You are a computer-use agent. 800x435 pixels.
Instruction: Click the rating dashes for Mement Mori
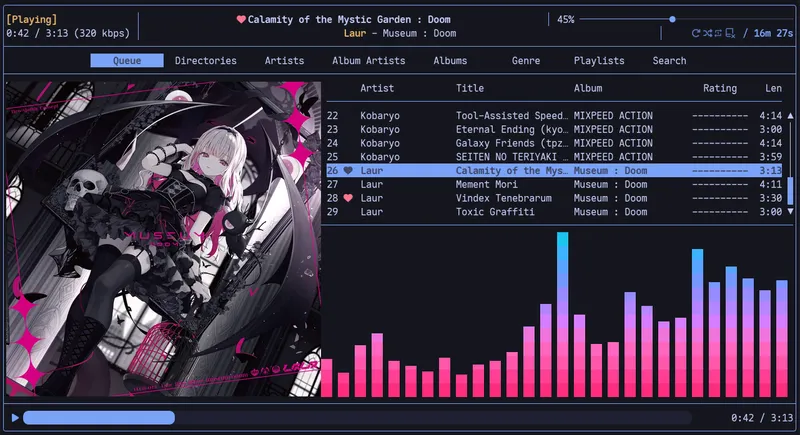(720, 185)
